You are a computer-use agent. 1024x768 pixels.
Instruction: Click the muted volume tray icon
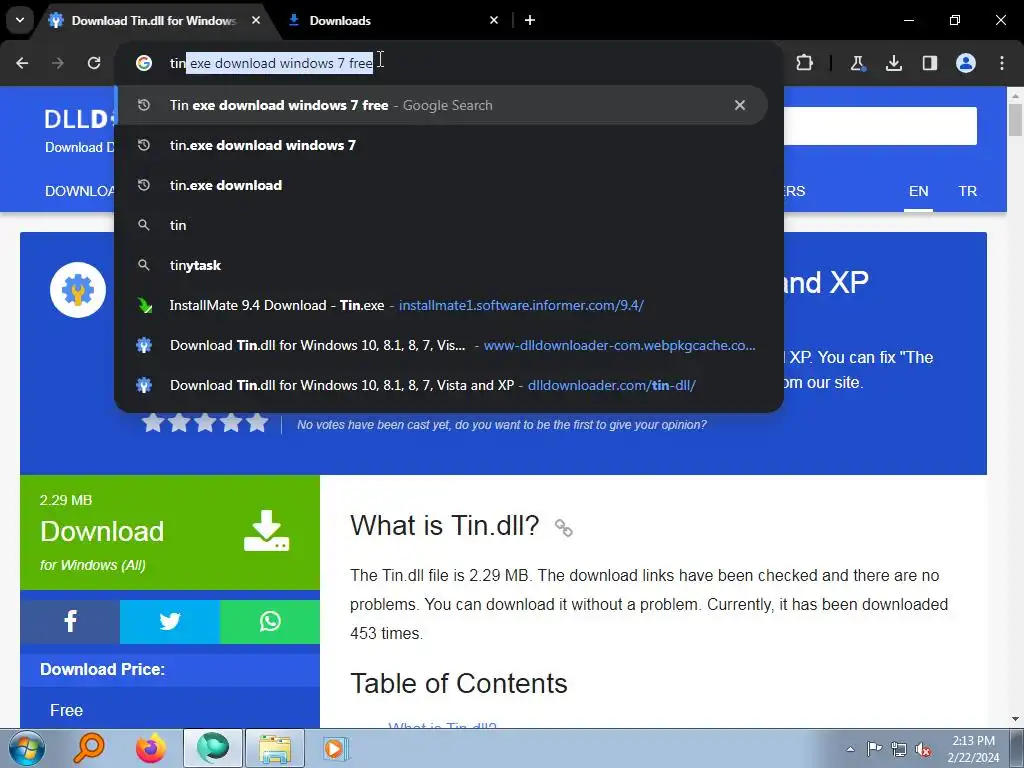pos(923,749)
